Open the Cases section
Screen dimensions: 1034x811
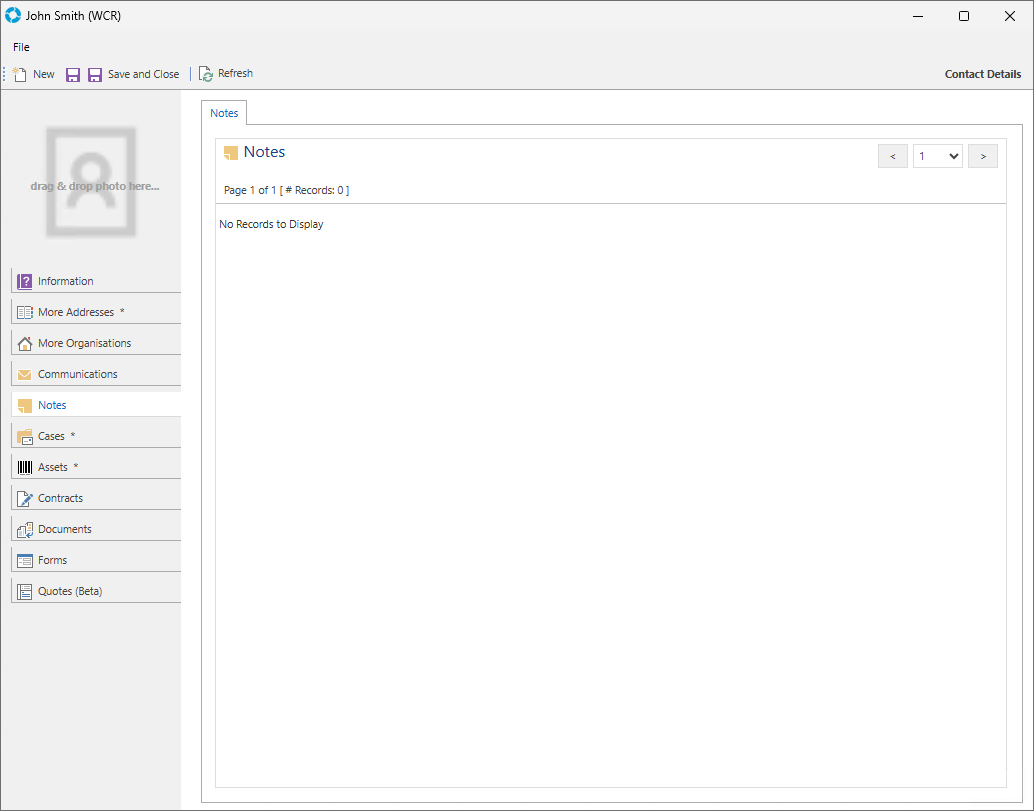pos(51,436)
